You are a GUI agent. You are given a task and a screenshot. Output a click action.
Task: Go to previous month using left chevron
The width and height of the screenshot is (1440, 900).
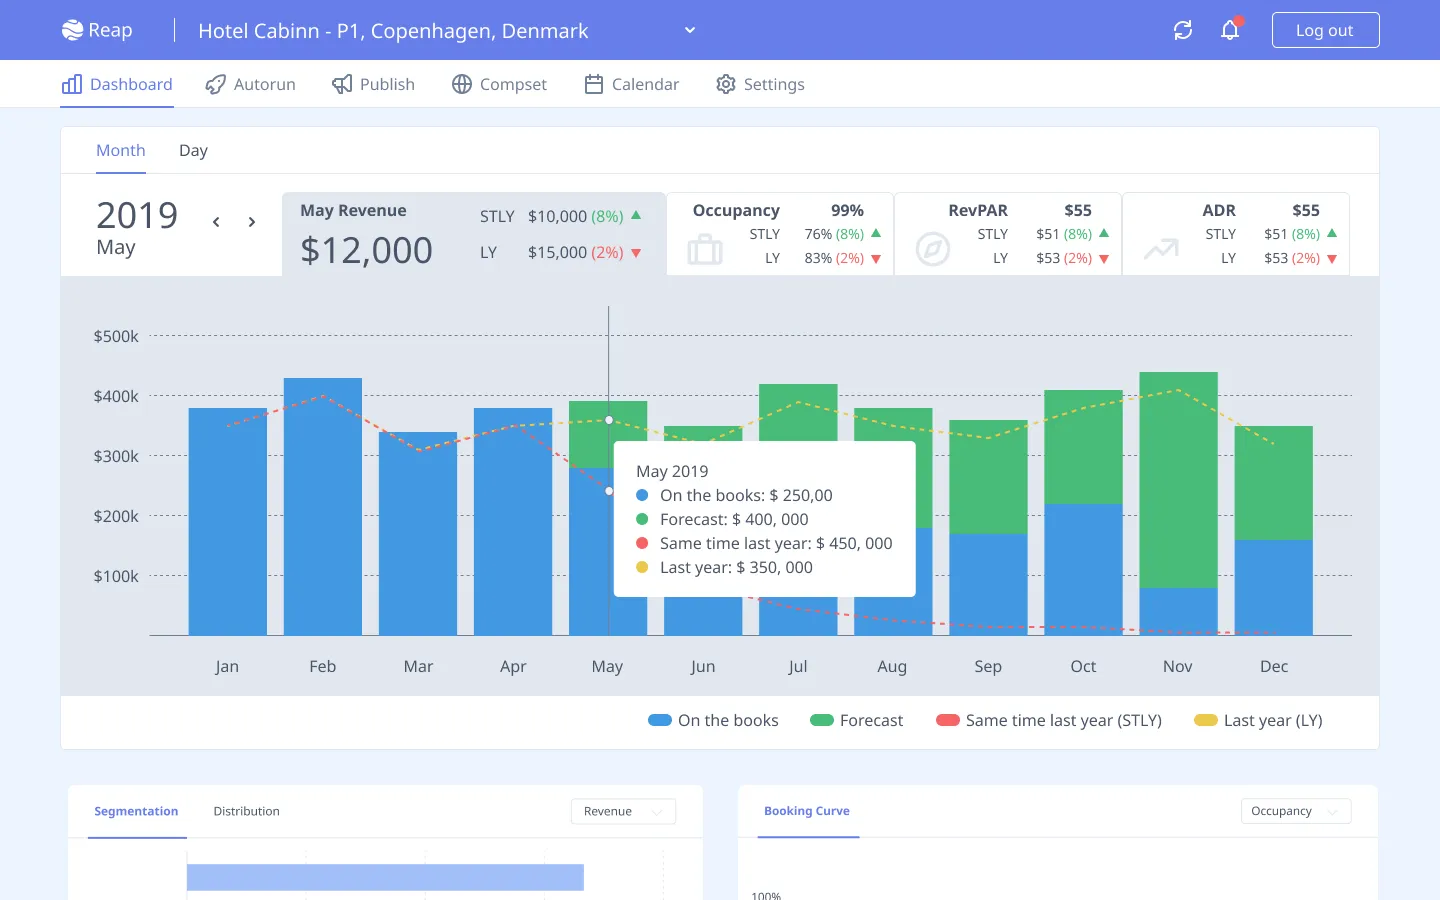[x=216, y=222]
